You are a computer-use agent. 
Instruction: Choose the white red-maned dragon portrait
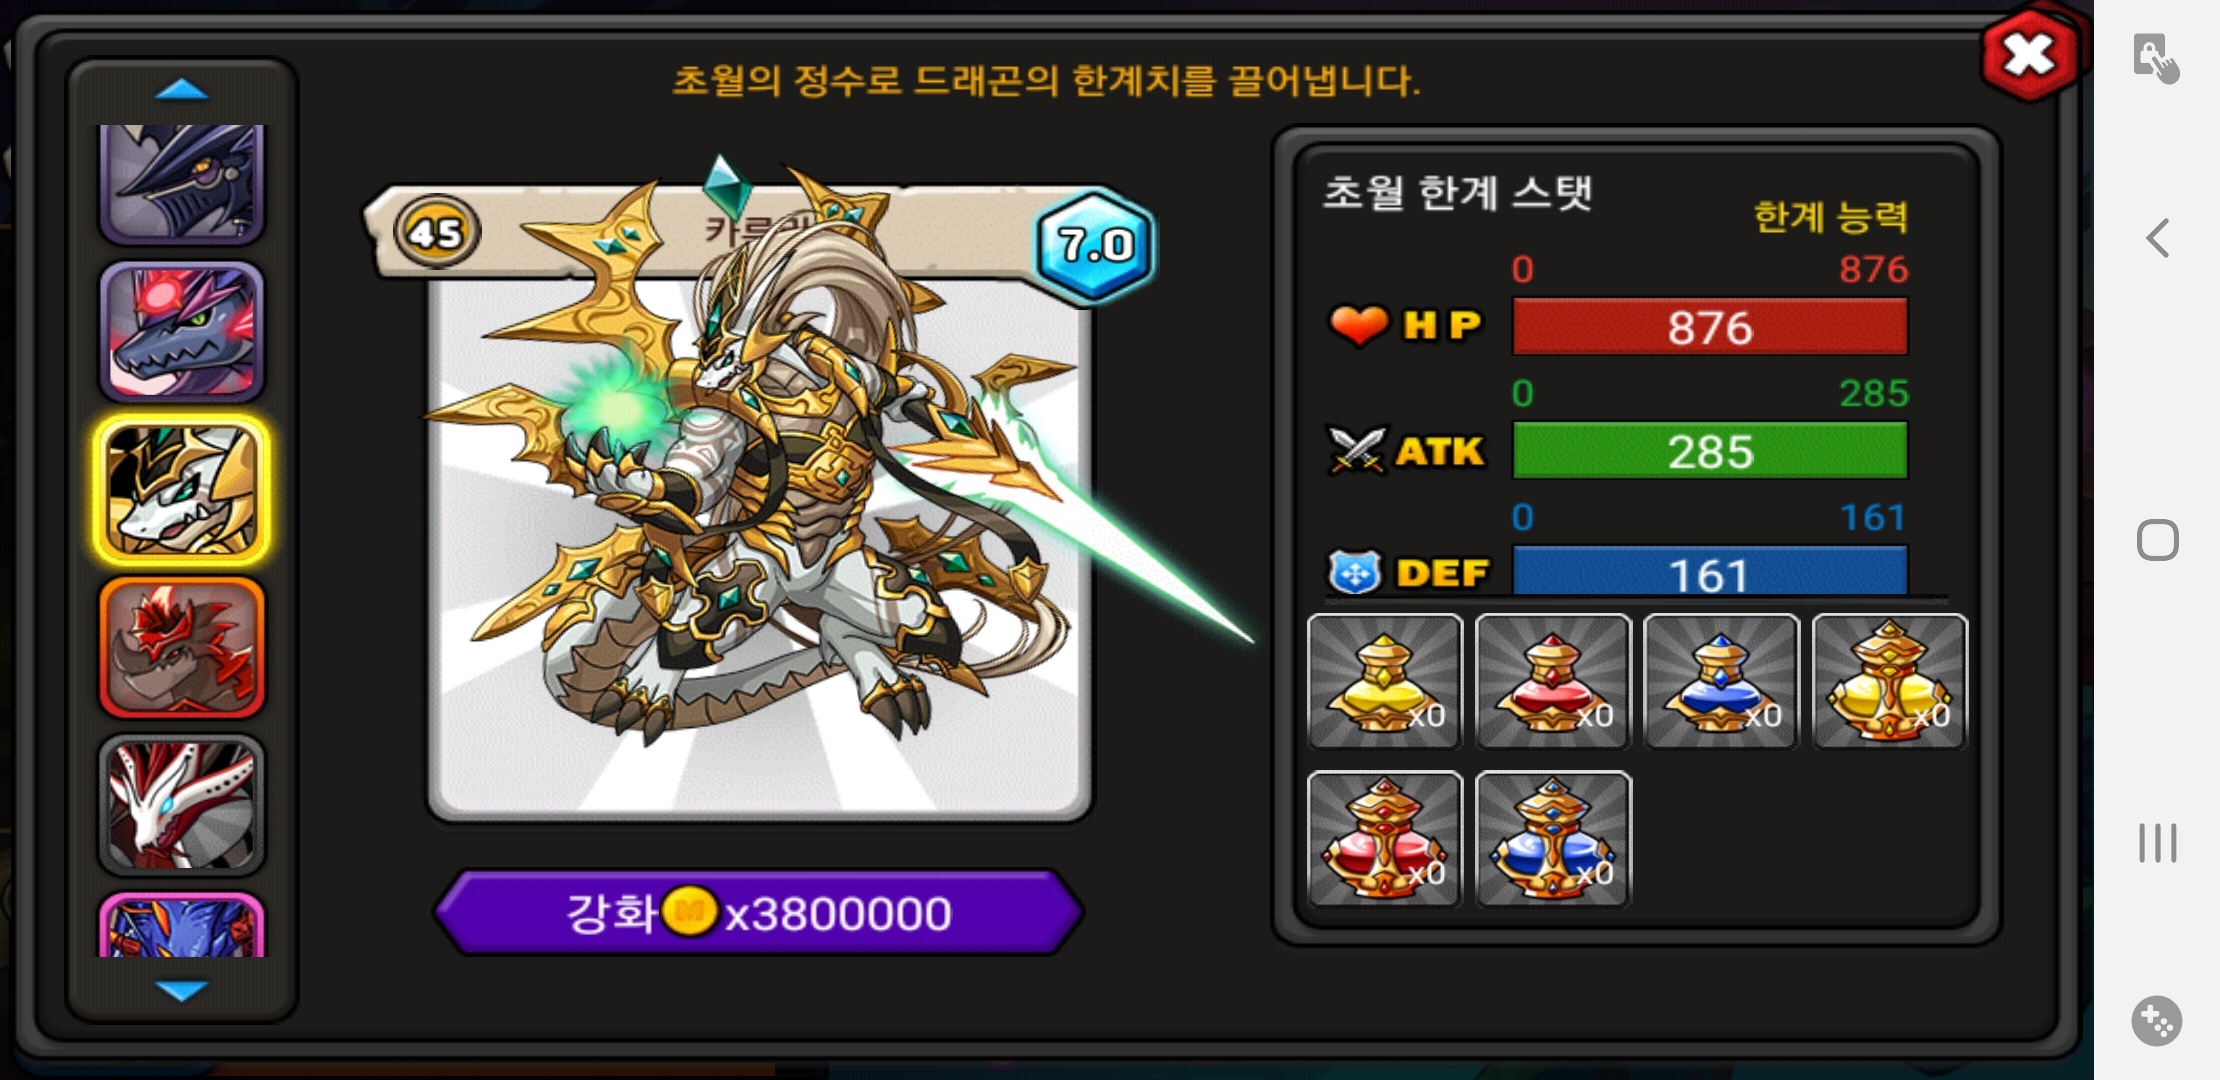[182, 805]
